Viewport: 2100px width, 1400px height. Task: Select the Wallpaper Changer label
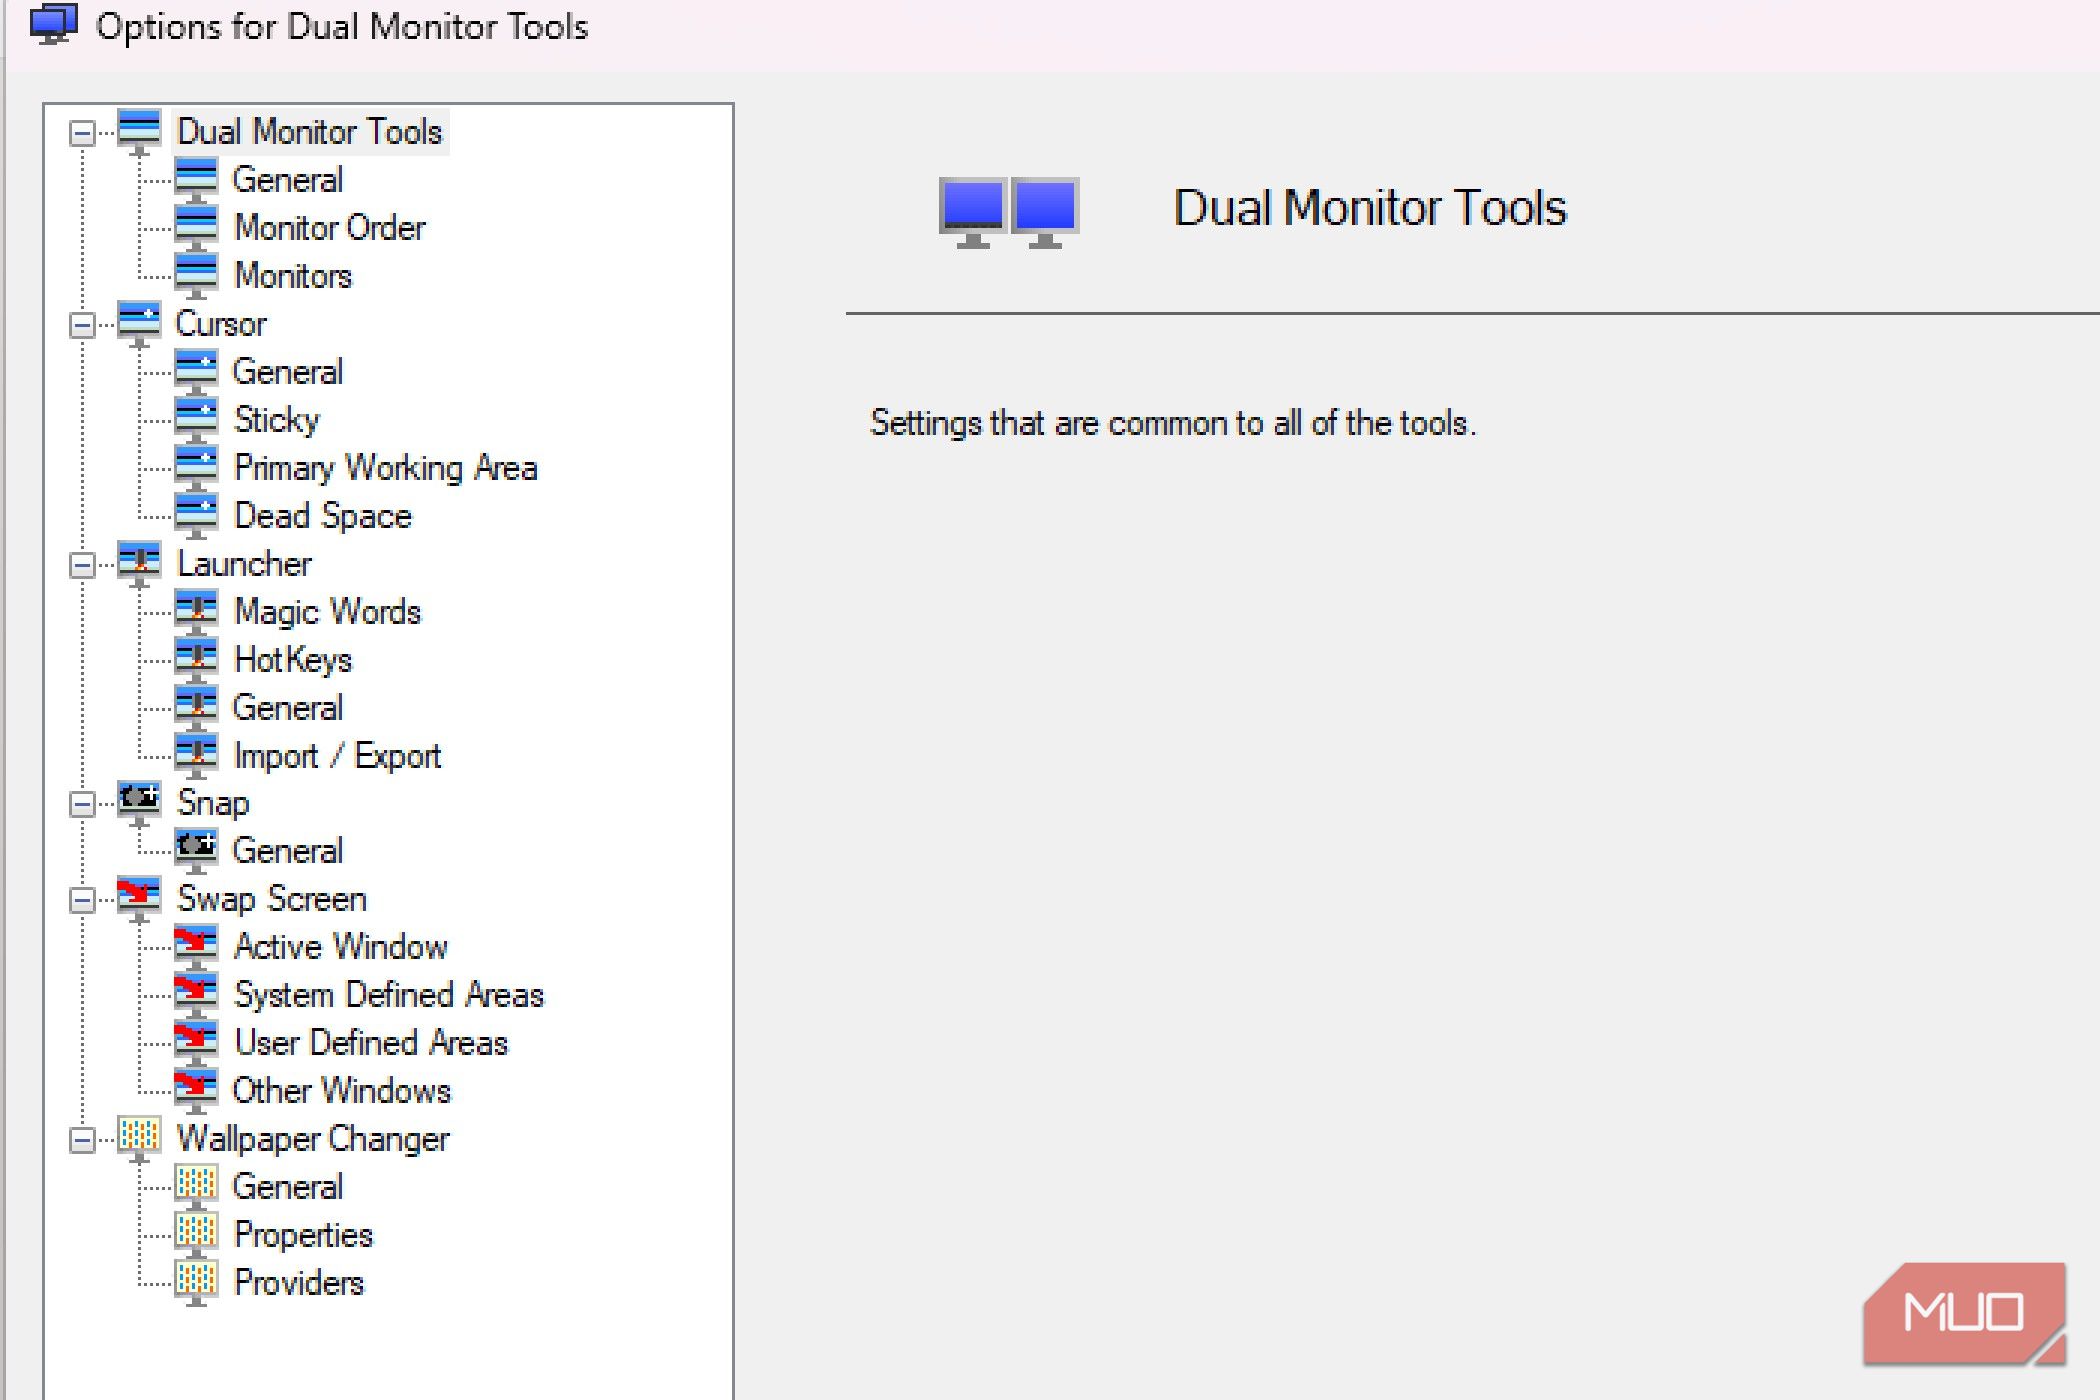click(314, 1139)
